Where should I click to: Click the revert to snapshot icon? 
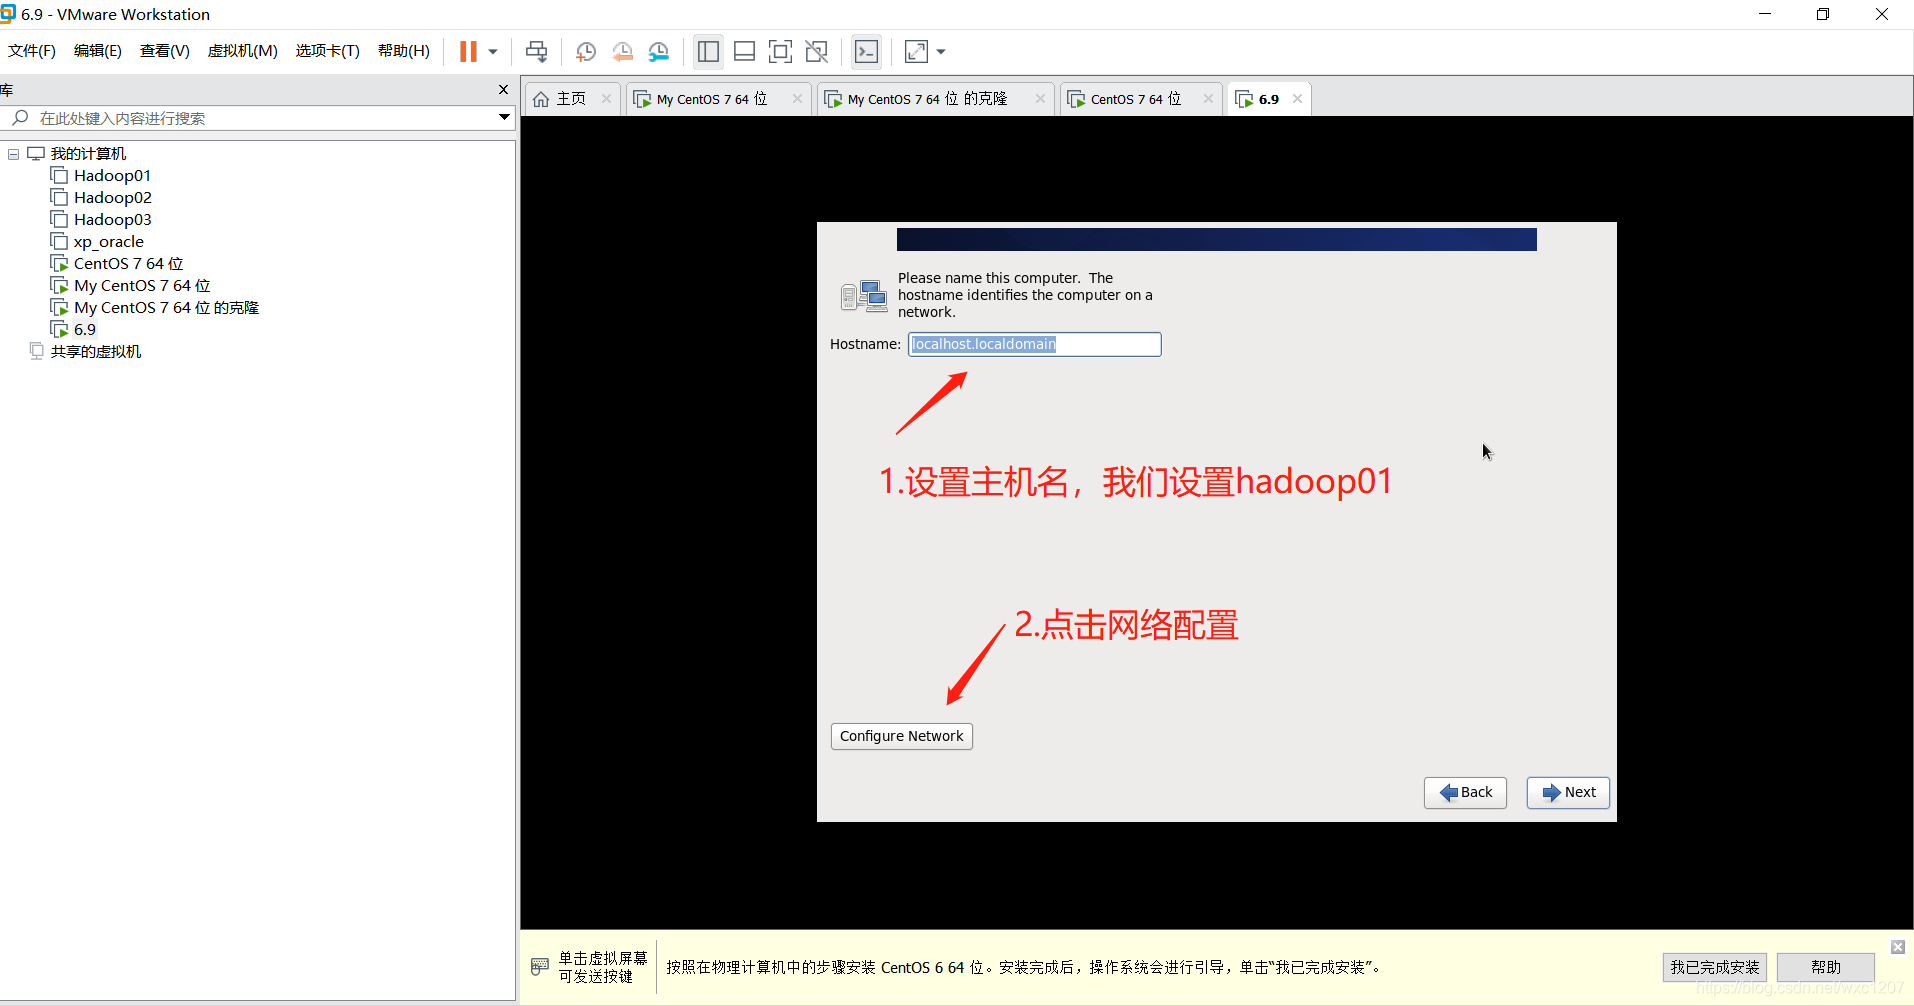tap(622, 52)
